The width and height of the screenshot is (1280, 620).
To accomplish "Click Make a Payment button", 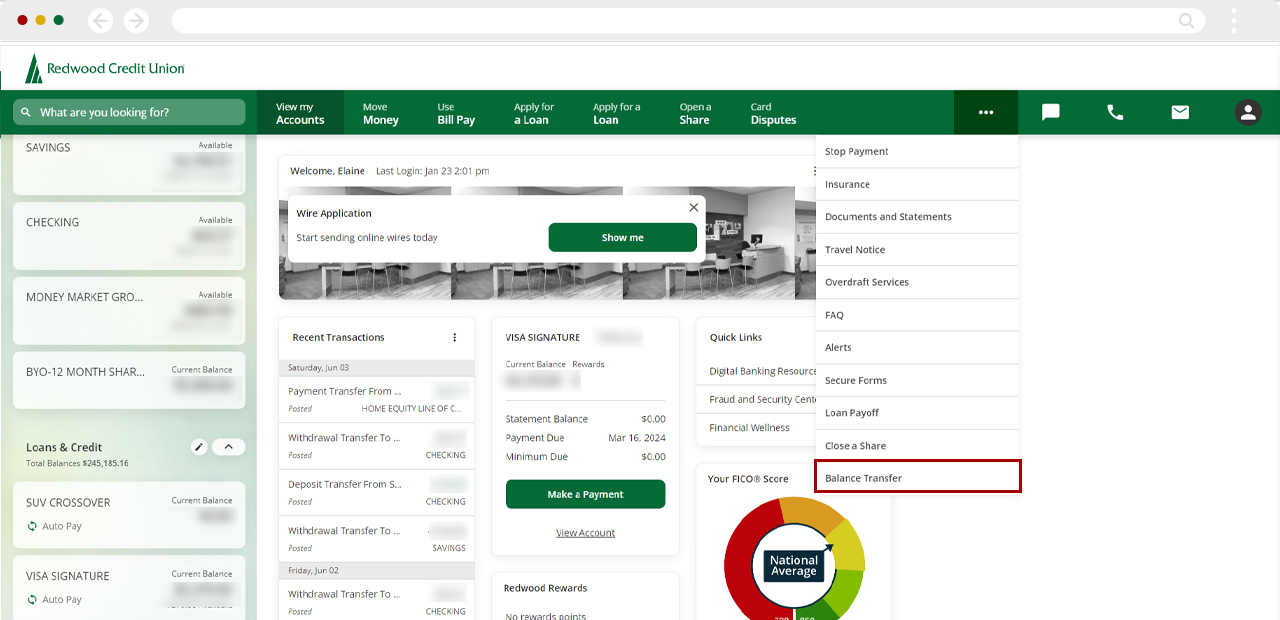I will [585, 494].
